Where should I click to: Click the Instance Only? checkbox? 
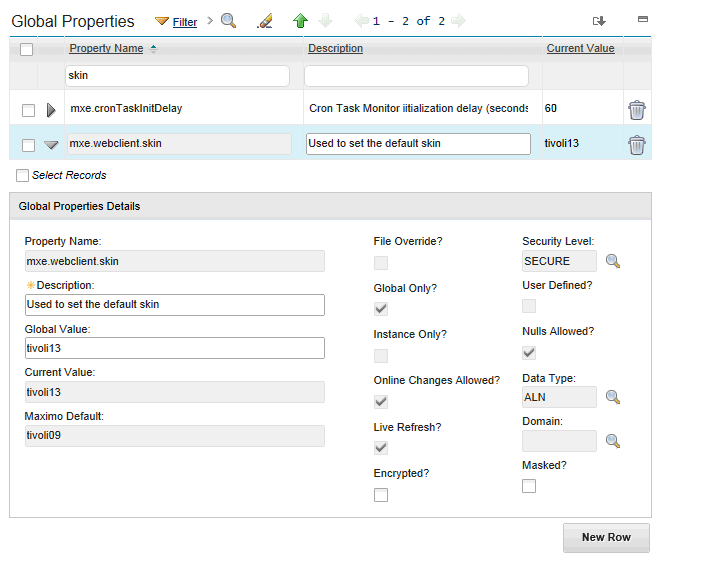(x=381, y=356)
